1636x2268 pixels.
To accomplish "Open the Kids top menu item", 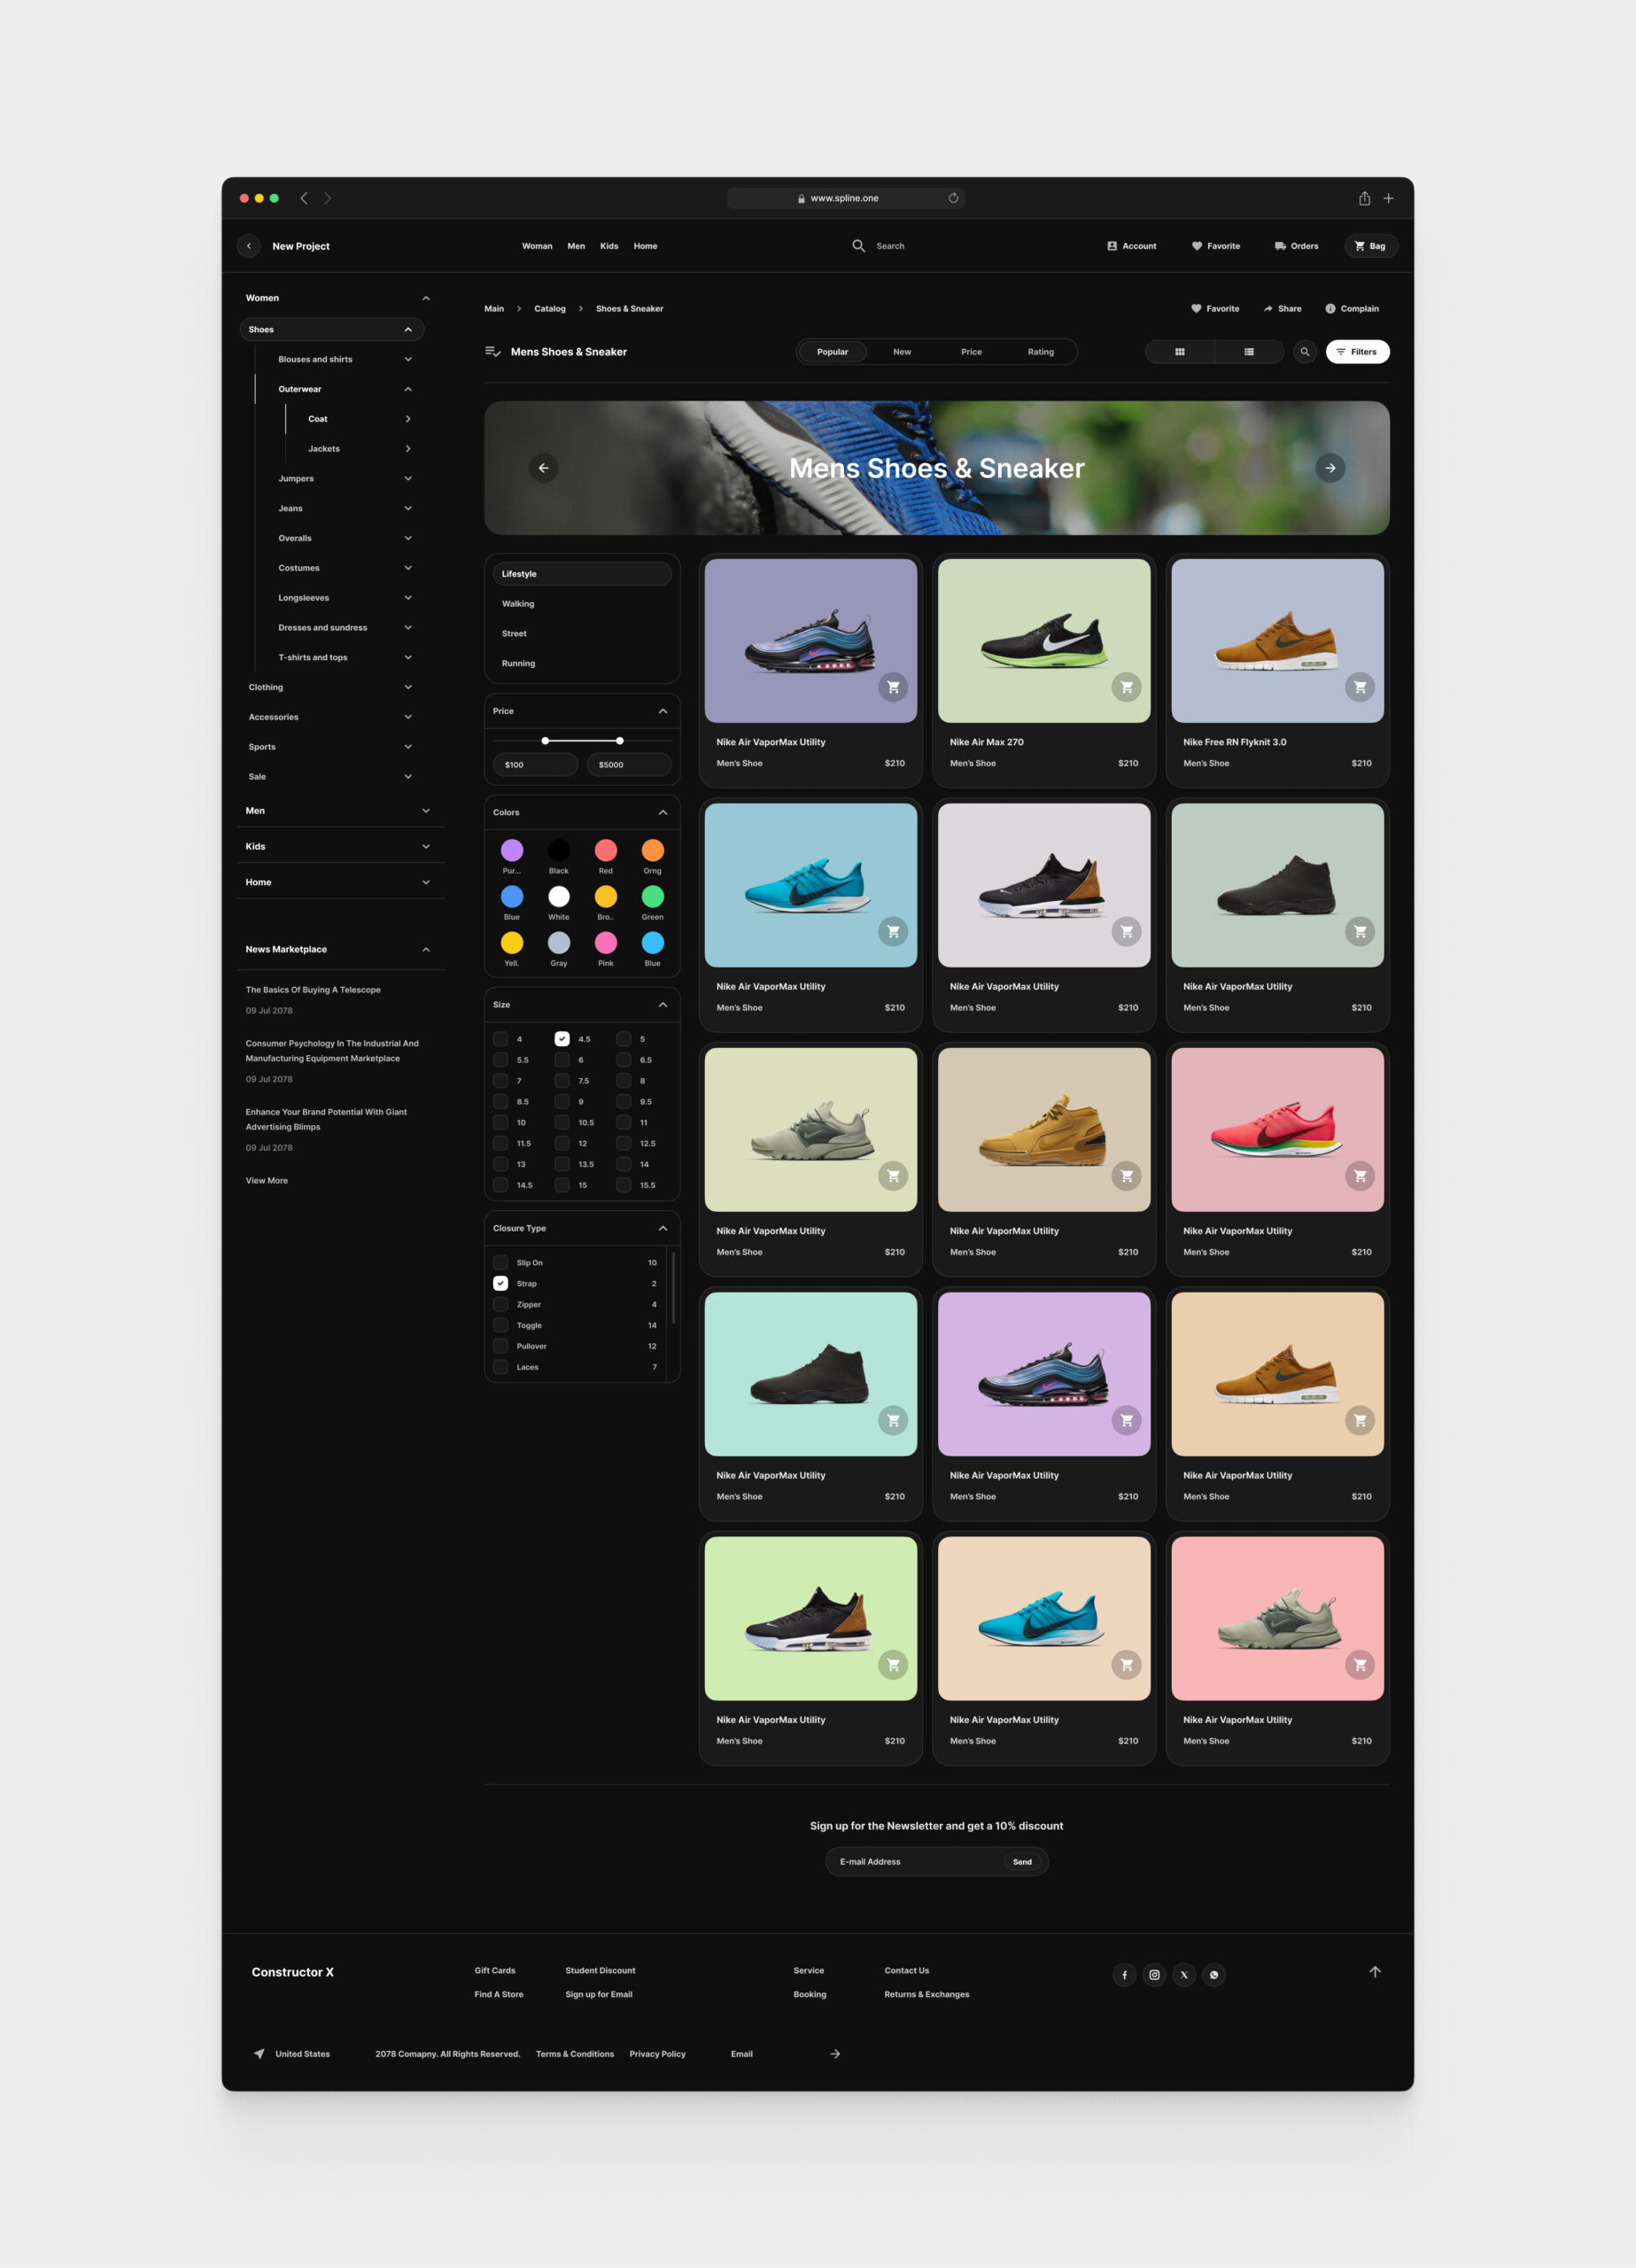I will click(609, 246).
